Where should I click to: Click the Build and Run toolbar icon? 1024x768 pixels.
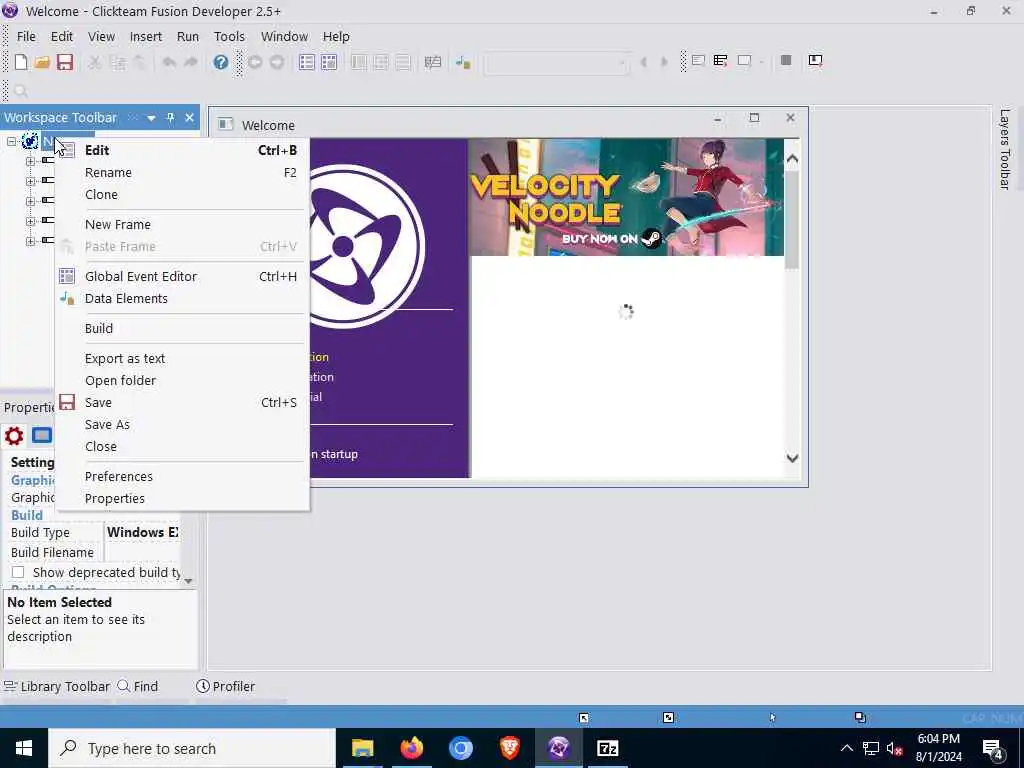(815, 60)
